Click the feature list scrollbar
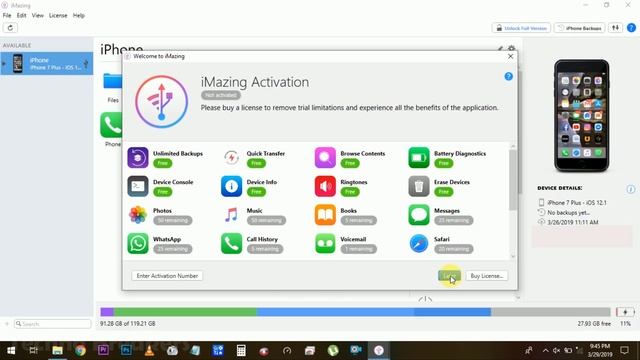640x360 pixels. [x=513, y=180]
